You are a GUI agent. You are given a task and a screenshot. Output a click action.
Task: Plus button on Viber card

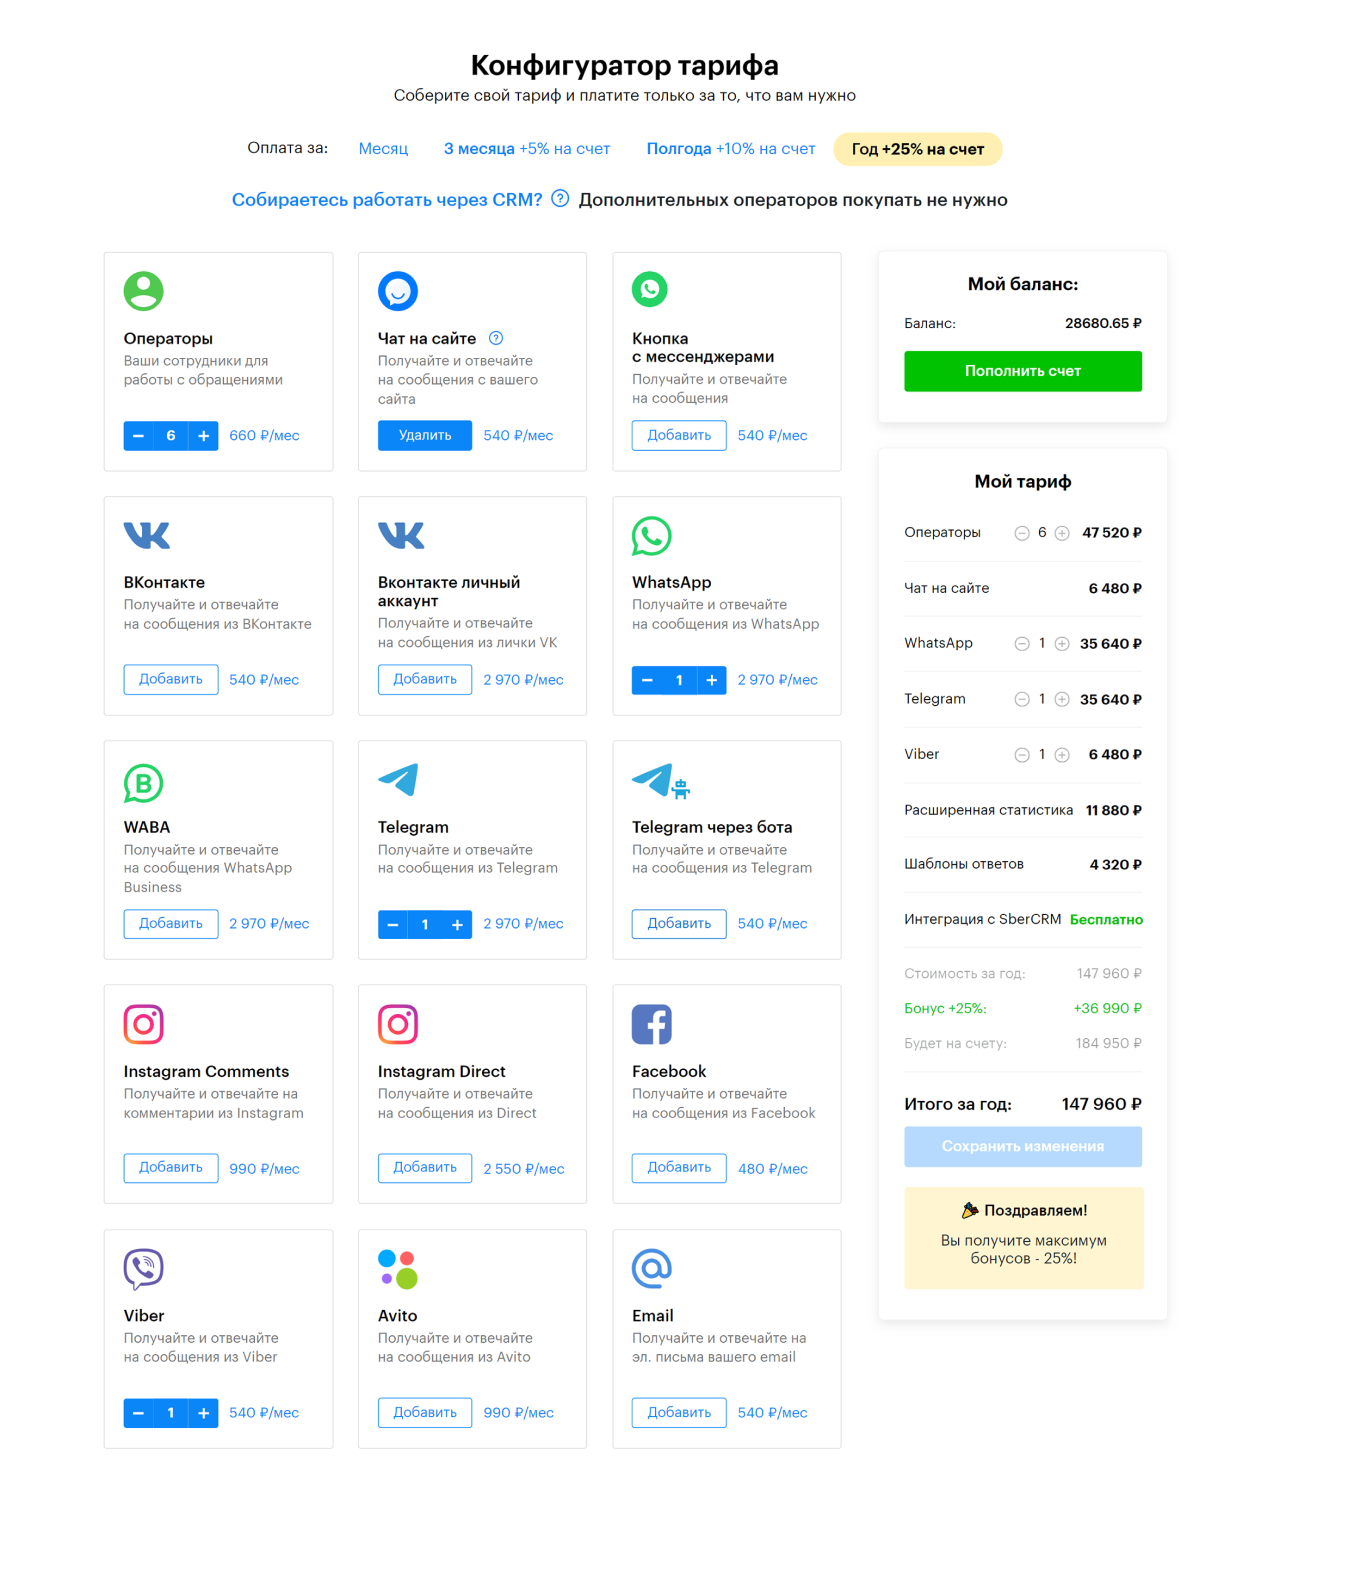[x=203, y=1413]
